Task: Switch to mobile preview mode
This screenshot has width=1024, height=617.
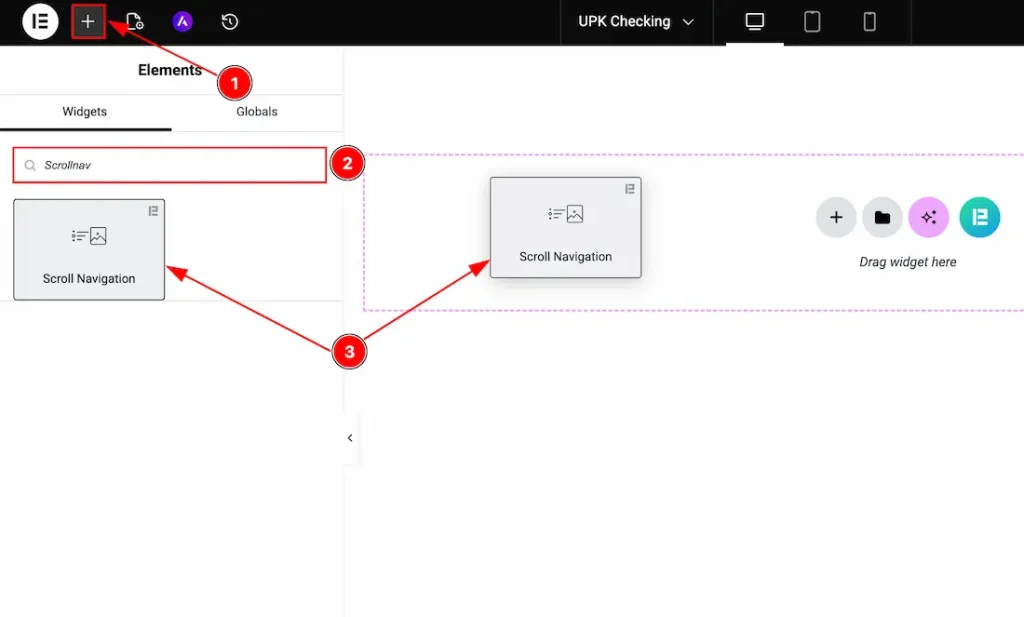Action: click(x=869, y=22)
